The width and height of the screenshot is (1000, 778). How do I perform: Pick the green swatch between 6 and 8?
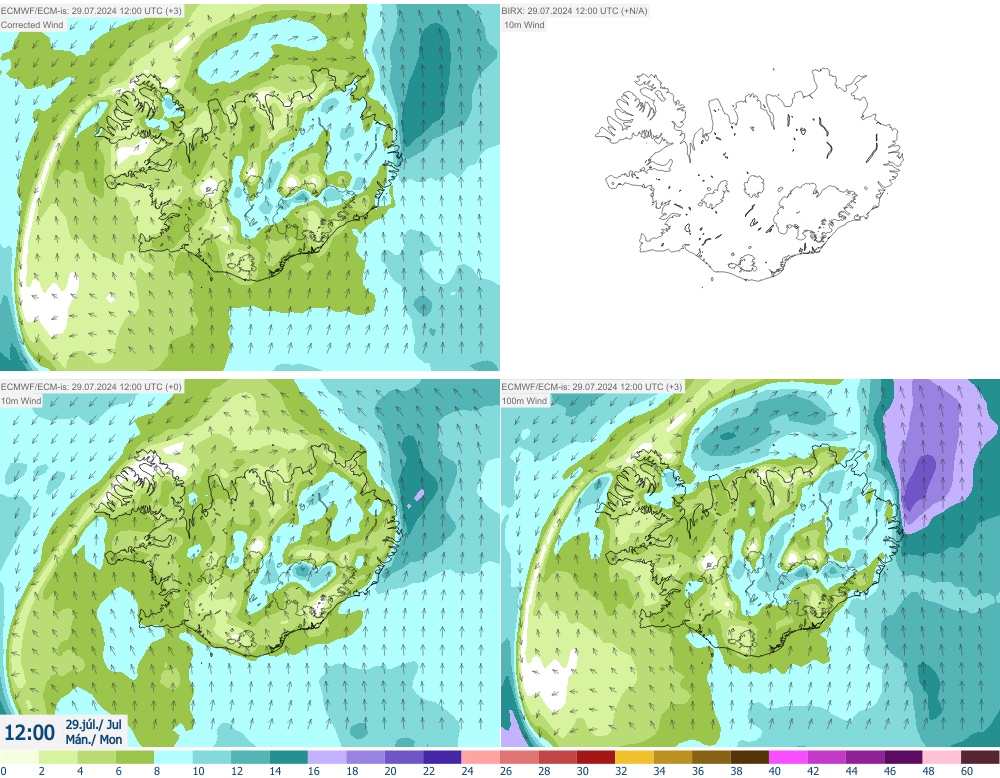[135, 757]
